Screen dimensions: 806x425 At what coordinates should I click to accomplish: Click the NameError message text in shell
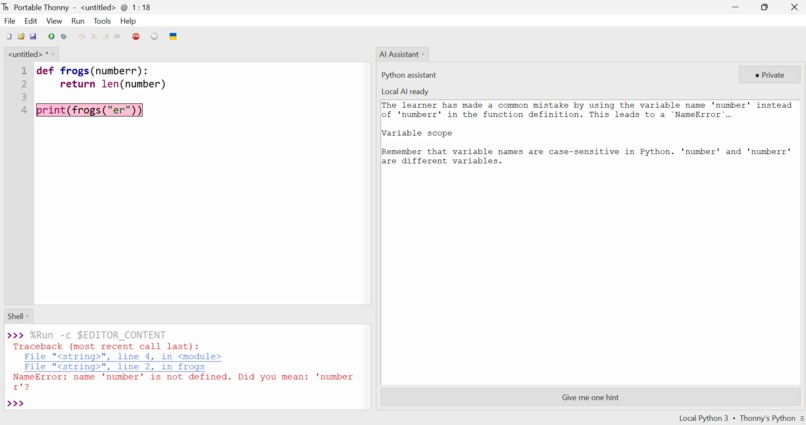tap(182, 381)
